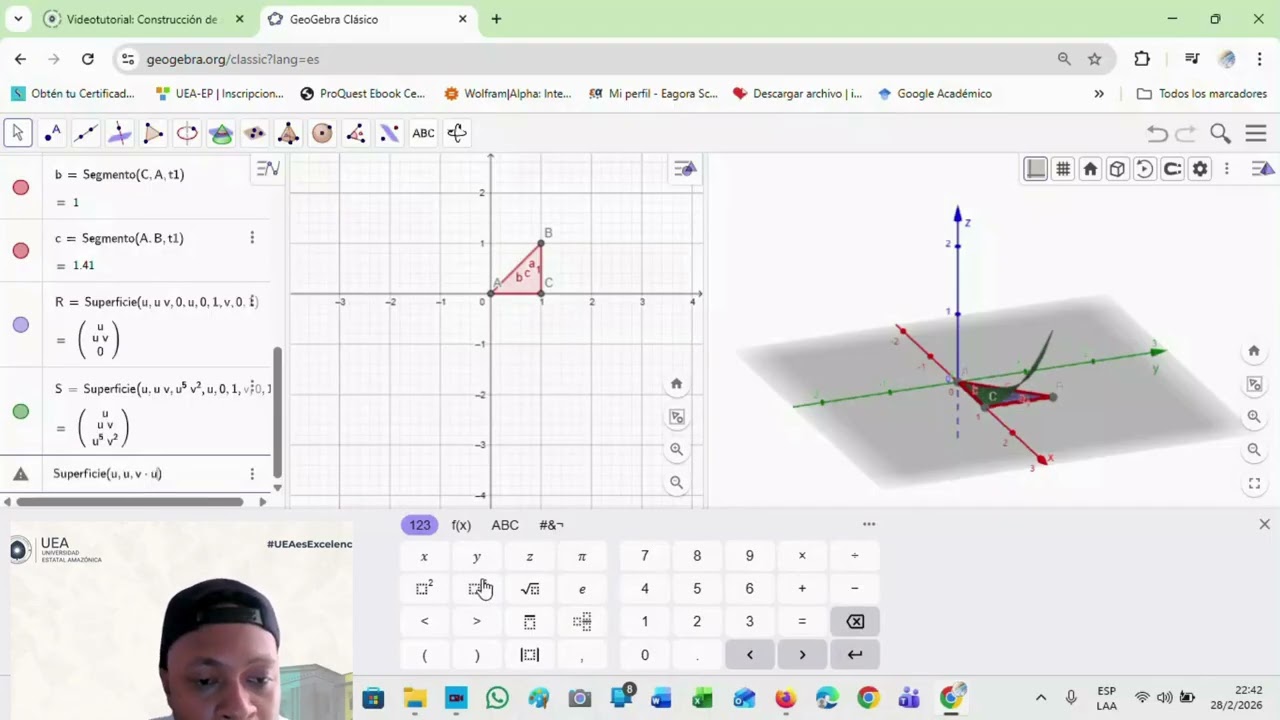
Task: Switch keyboard to 123 tab
Action: pos(420,525)
